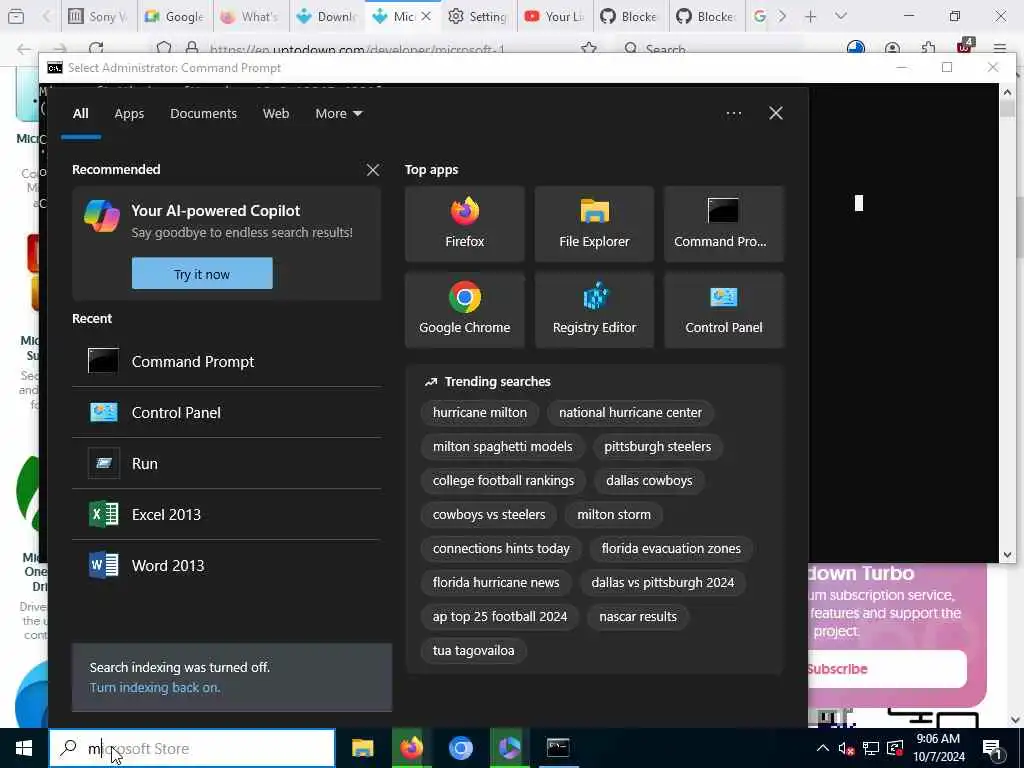Image resolution: width=1024 pixels, height=768 pixels.
Task: Select the Documents search tab
Action: [x=203, y=114]
